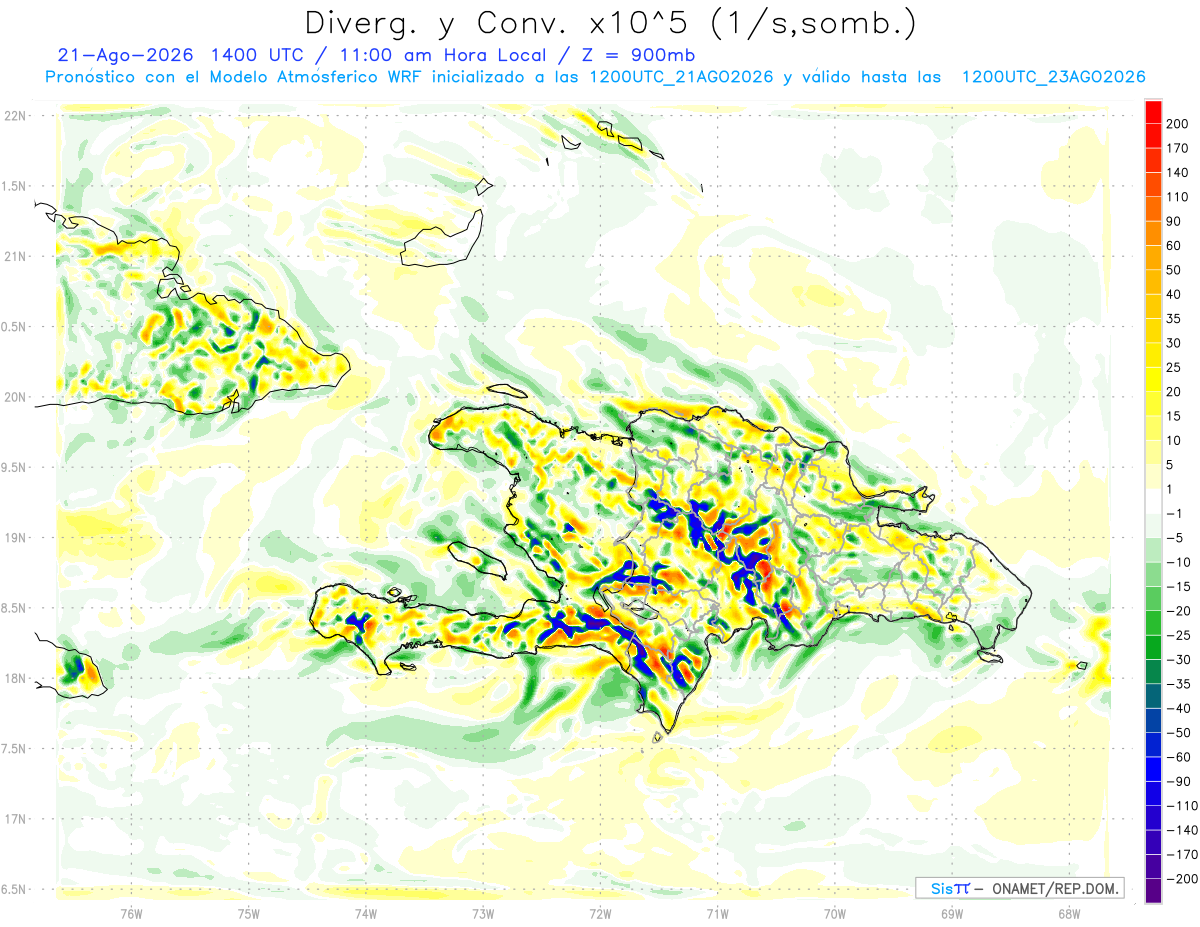Viewport: 1200px width, 927px height.
Task: Click the '72W' longitude label
Action: coord(600,913)
